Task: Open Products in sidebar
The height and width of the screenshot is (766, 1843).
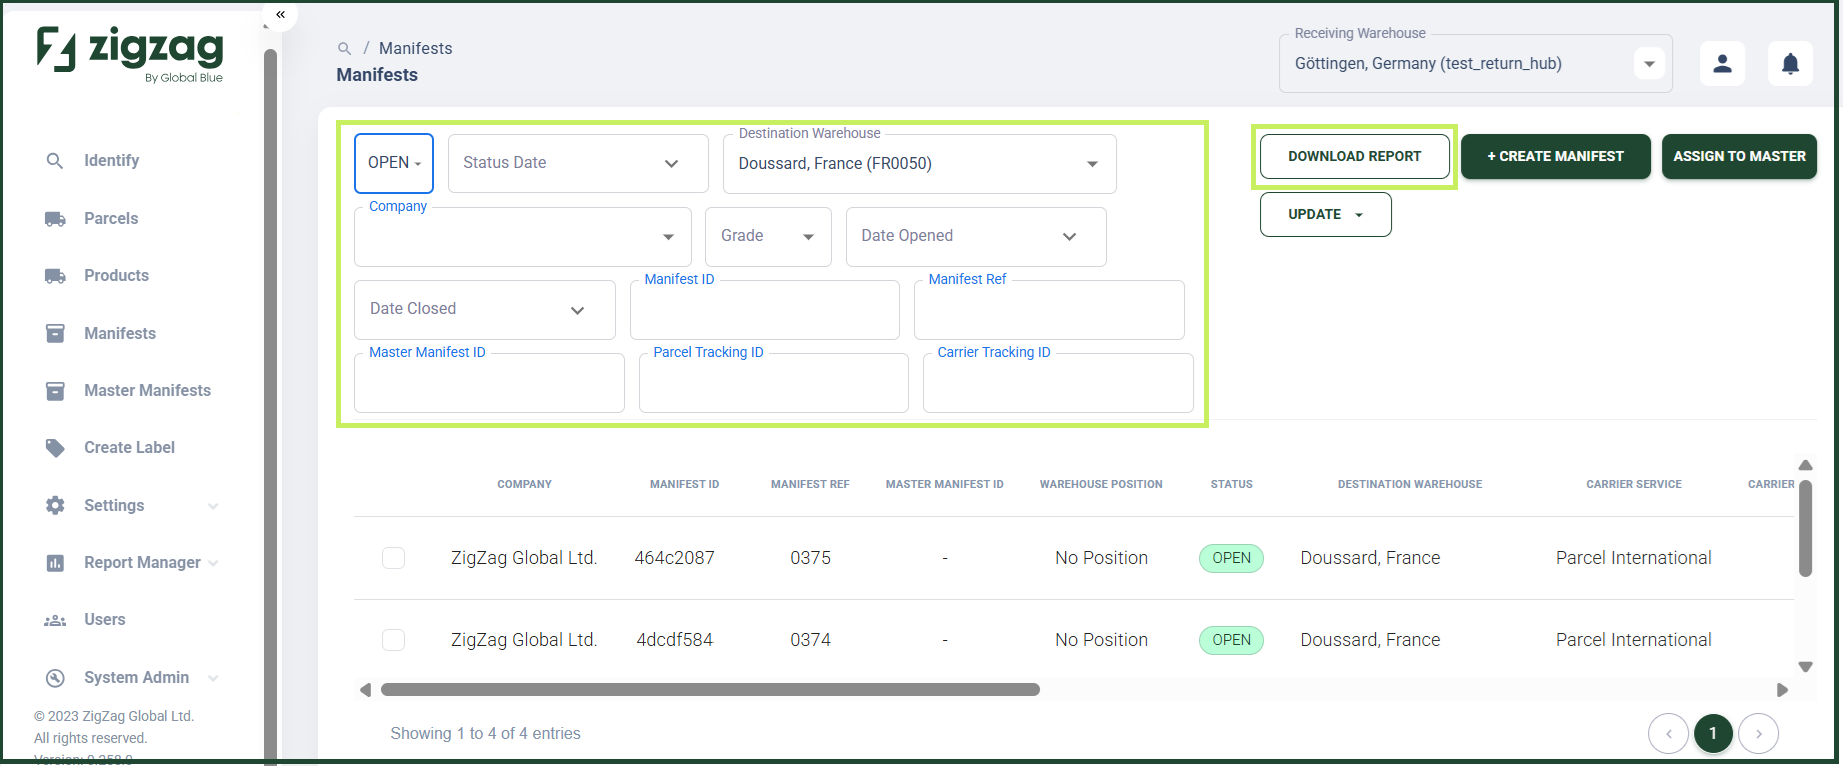Action: [x=116, y=276]
